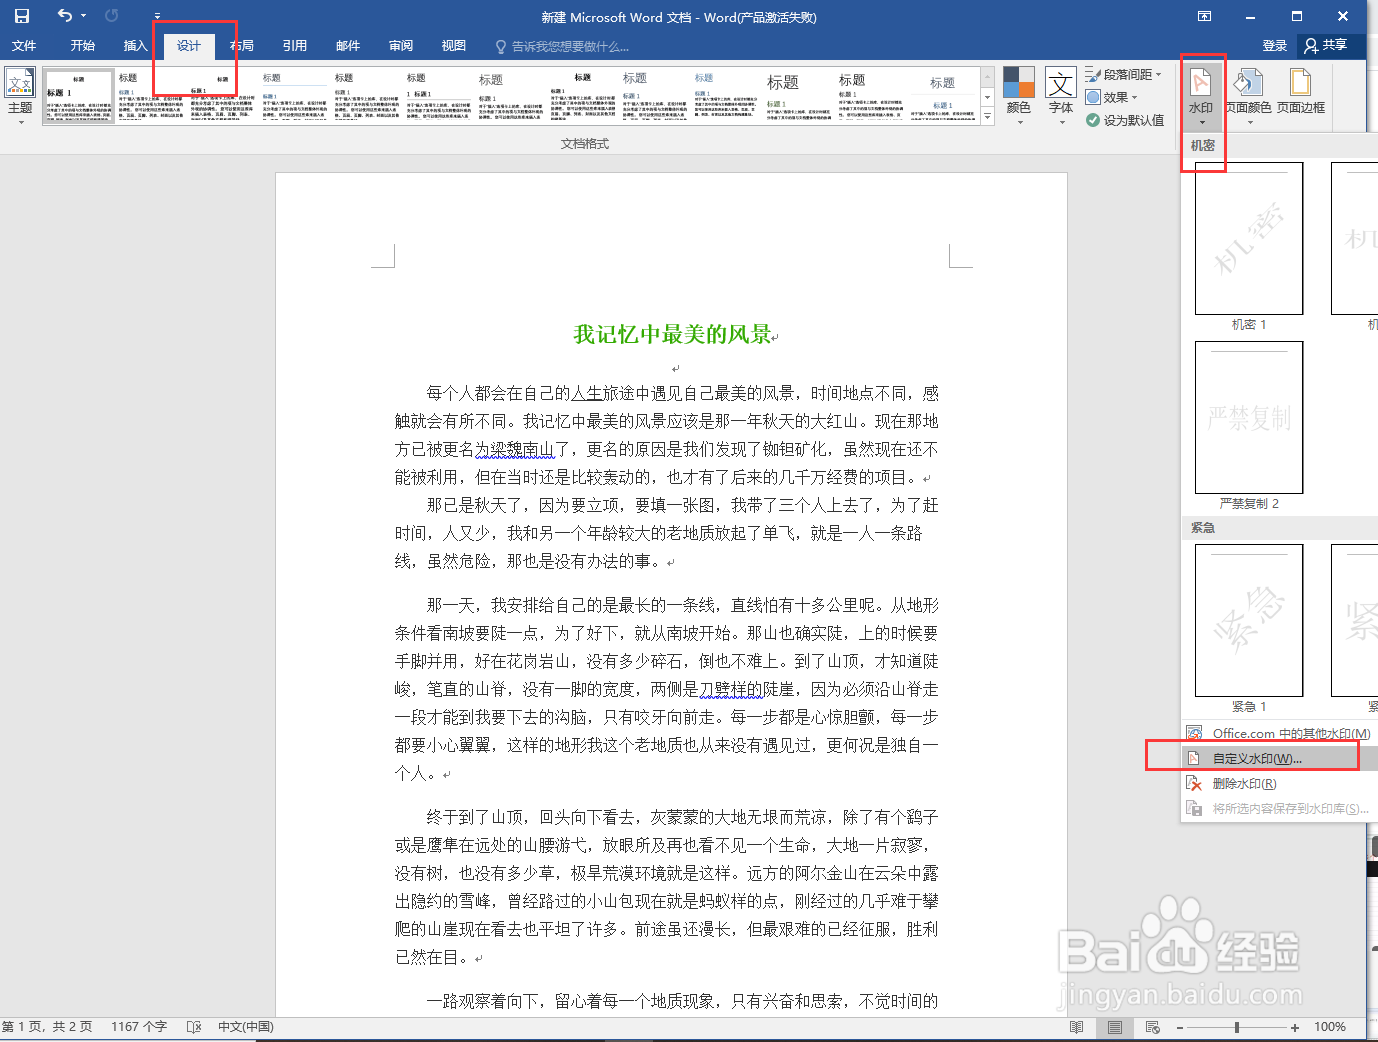Open the Colors (颜色) dropdown
The image size is (1378, 1042).
click(x=1019, y=95)
